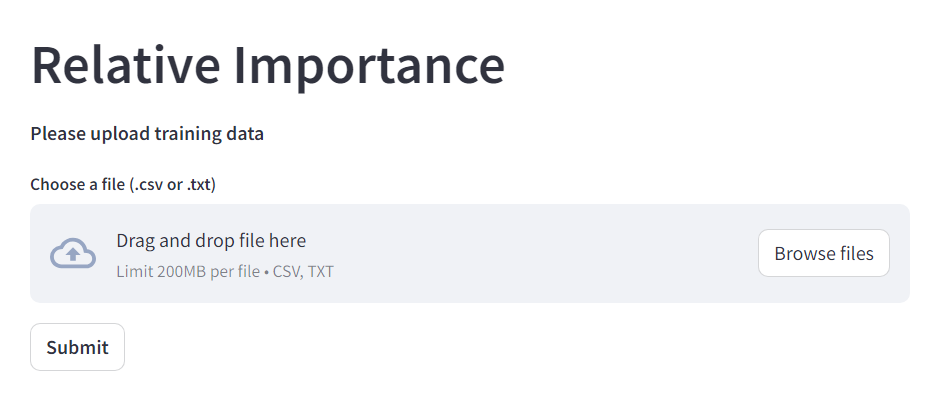Screen dimensions: 935x420
Task: Click the 'Drag and drop file here' text
Action: pyautogui.click(x=211, y=241)
